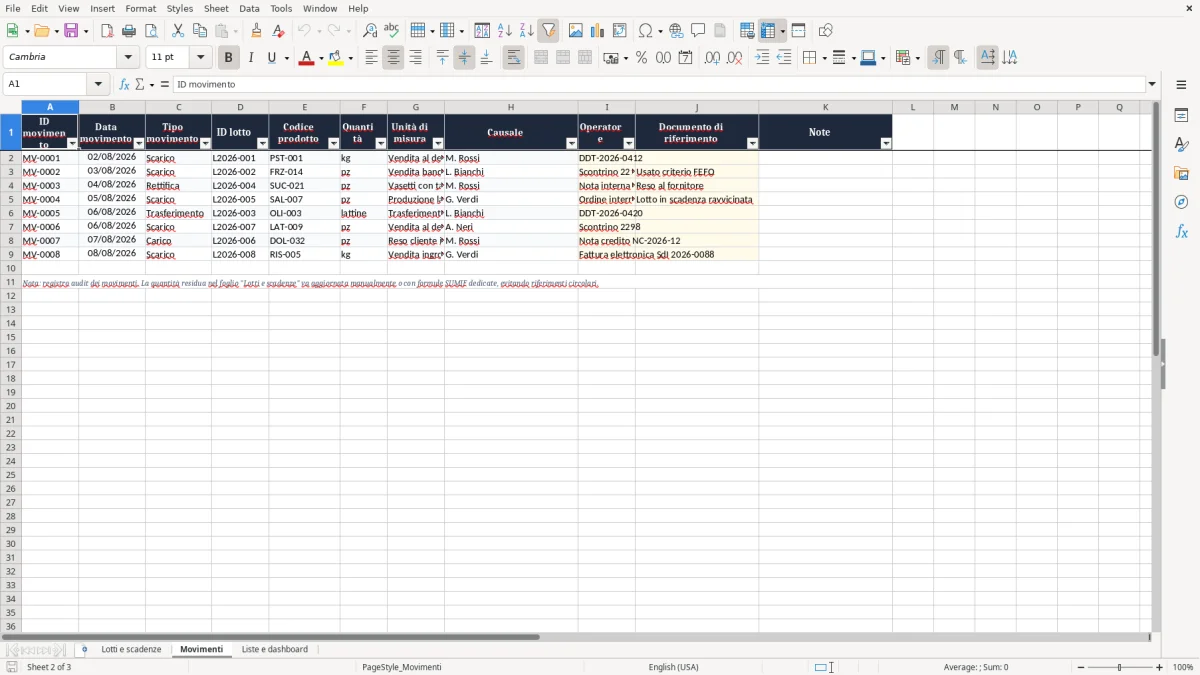Format the cell as percent
Viewport: 1200px width, 675px height.
[641, 58]
